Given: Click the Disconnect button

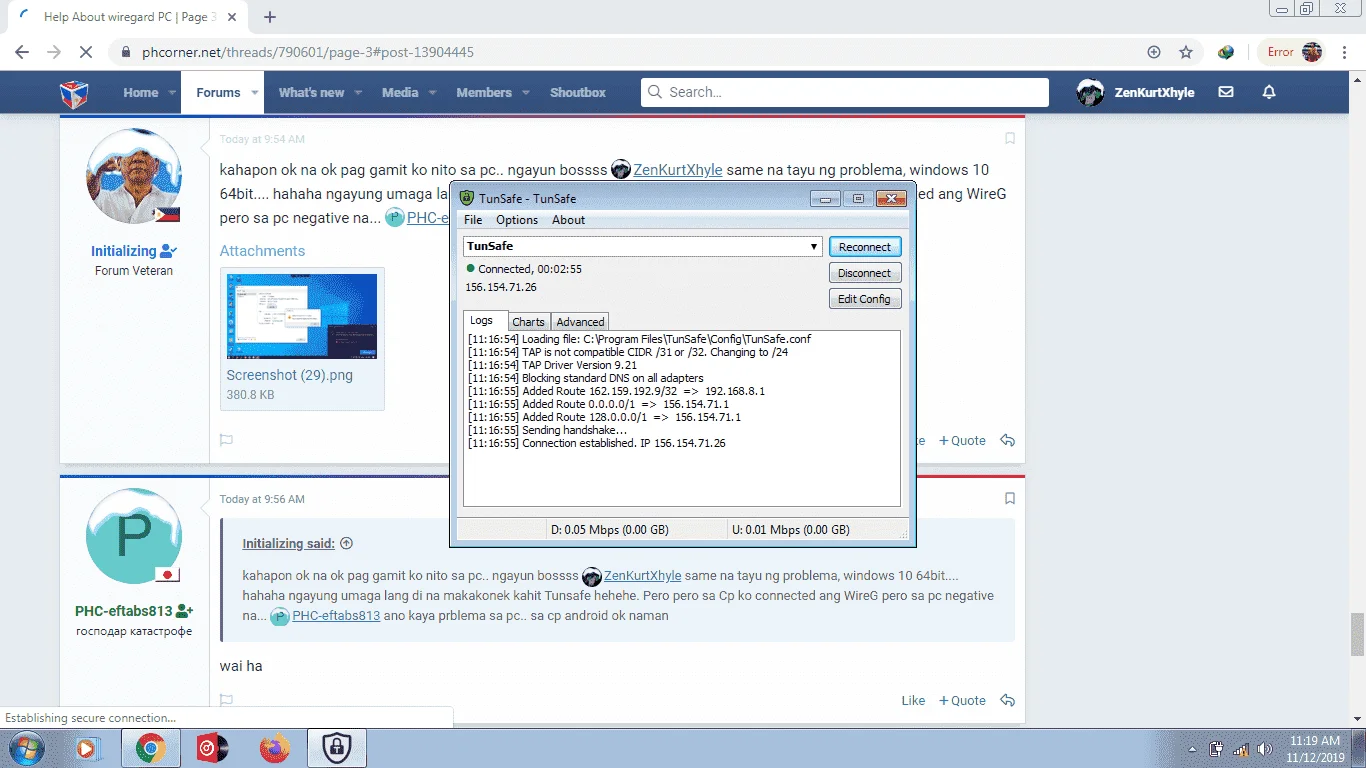Looking at the screenshot, I should (865, 273).
